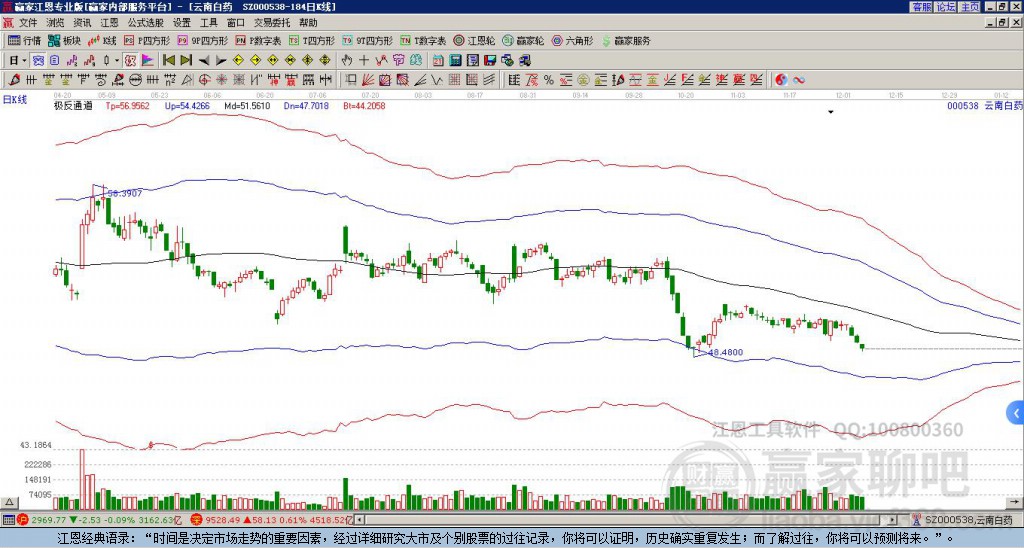
Task: Click the up triangle button by volume axis
Action: pos(9,502)
